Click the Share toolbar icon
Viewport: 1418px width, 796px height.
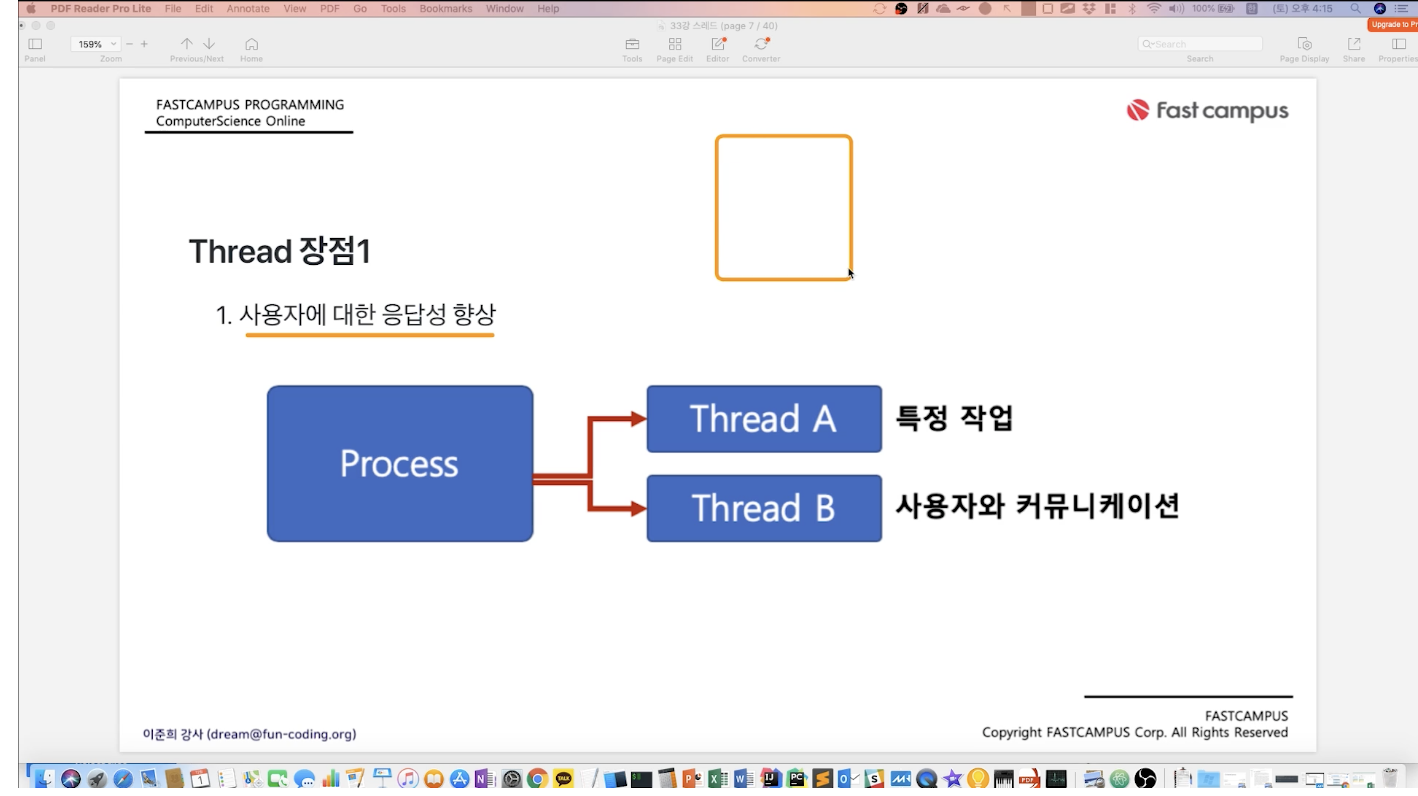click(1354, 44)
